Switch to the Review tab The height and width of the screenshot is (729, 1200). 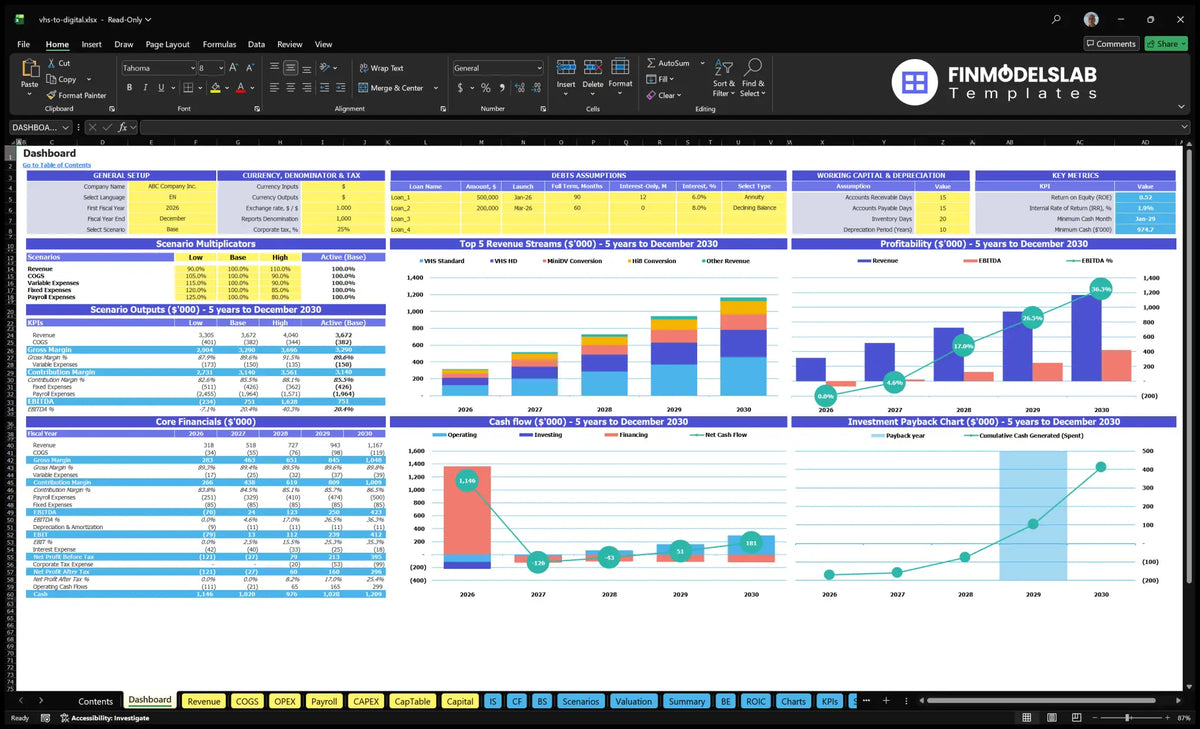(x=290, y=44)
